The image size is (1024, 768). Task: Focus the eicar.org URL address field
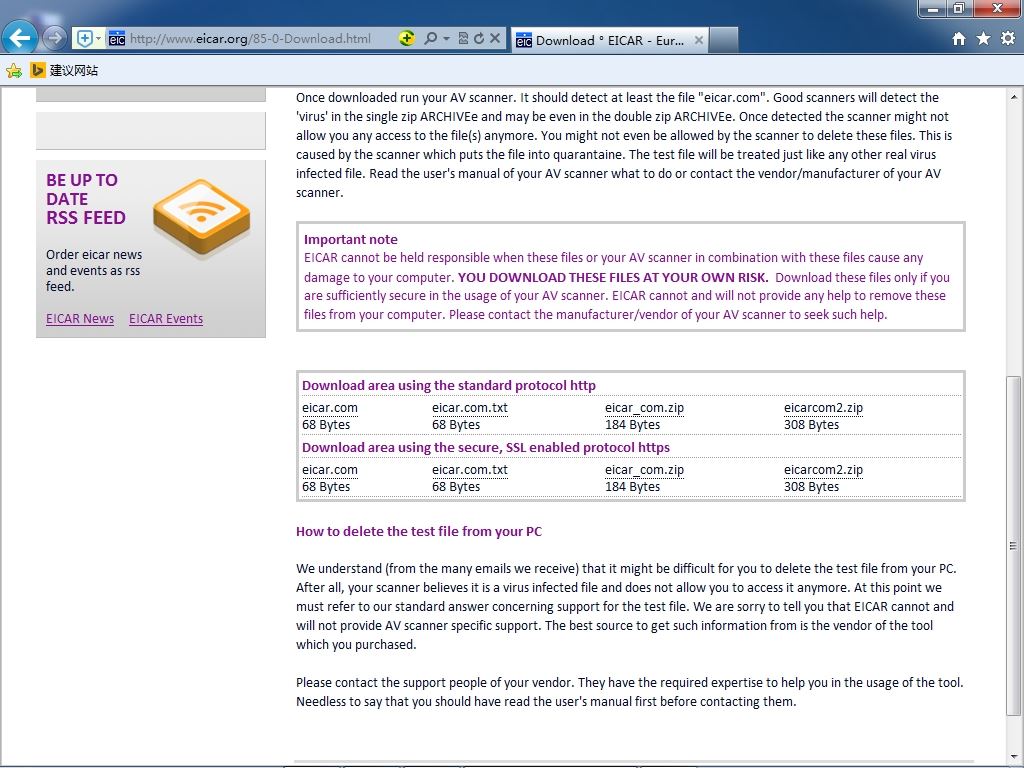pyautogui.click(x=251, y=39)
